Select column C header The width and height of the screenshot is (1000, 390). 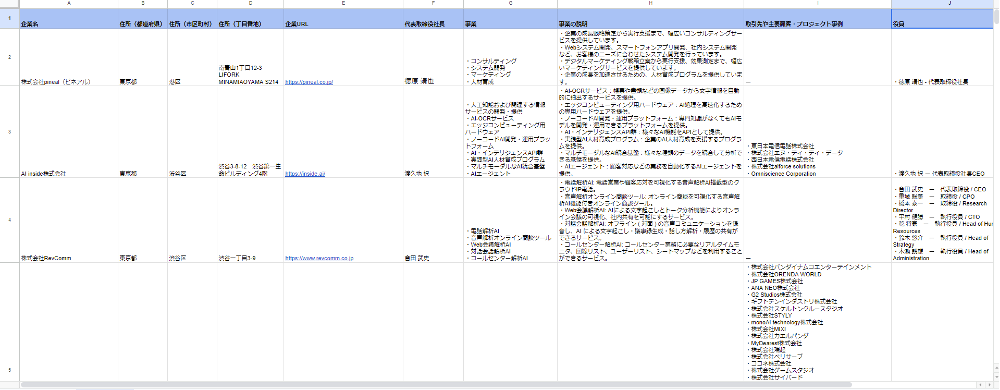192,4
